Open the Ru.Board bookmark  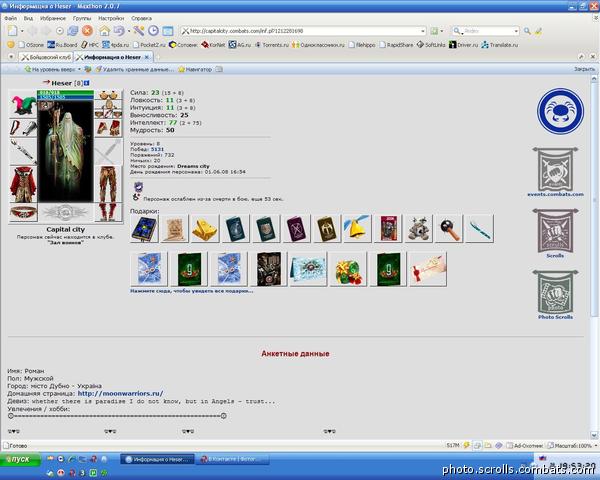click(x=62, y=45)
